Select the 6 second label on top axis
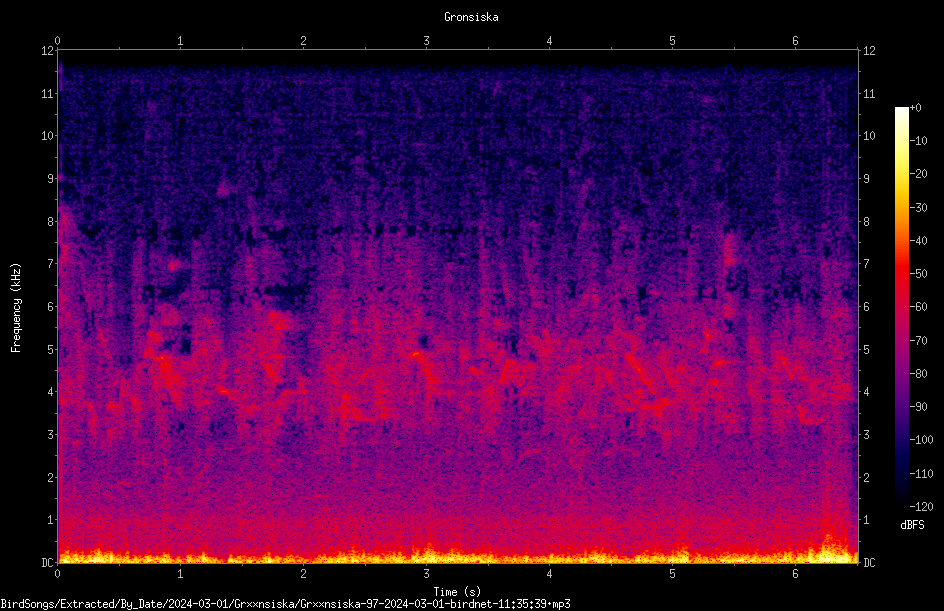The height and width of the screenshot is (611, 944). tap(795, 41)
